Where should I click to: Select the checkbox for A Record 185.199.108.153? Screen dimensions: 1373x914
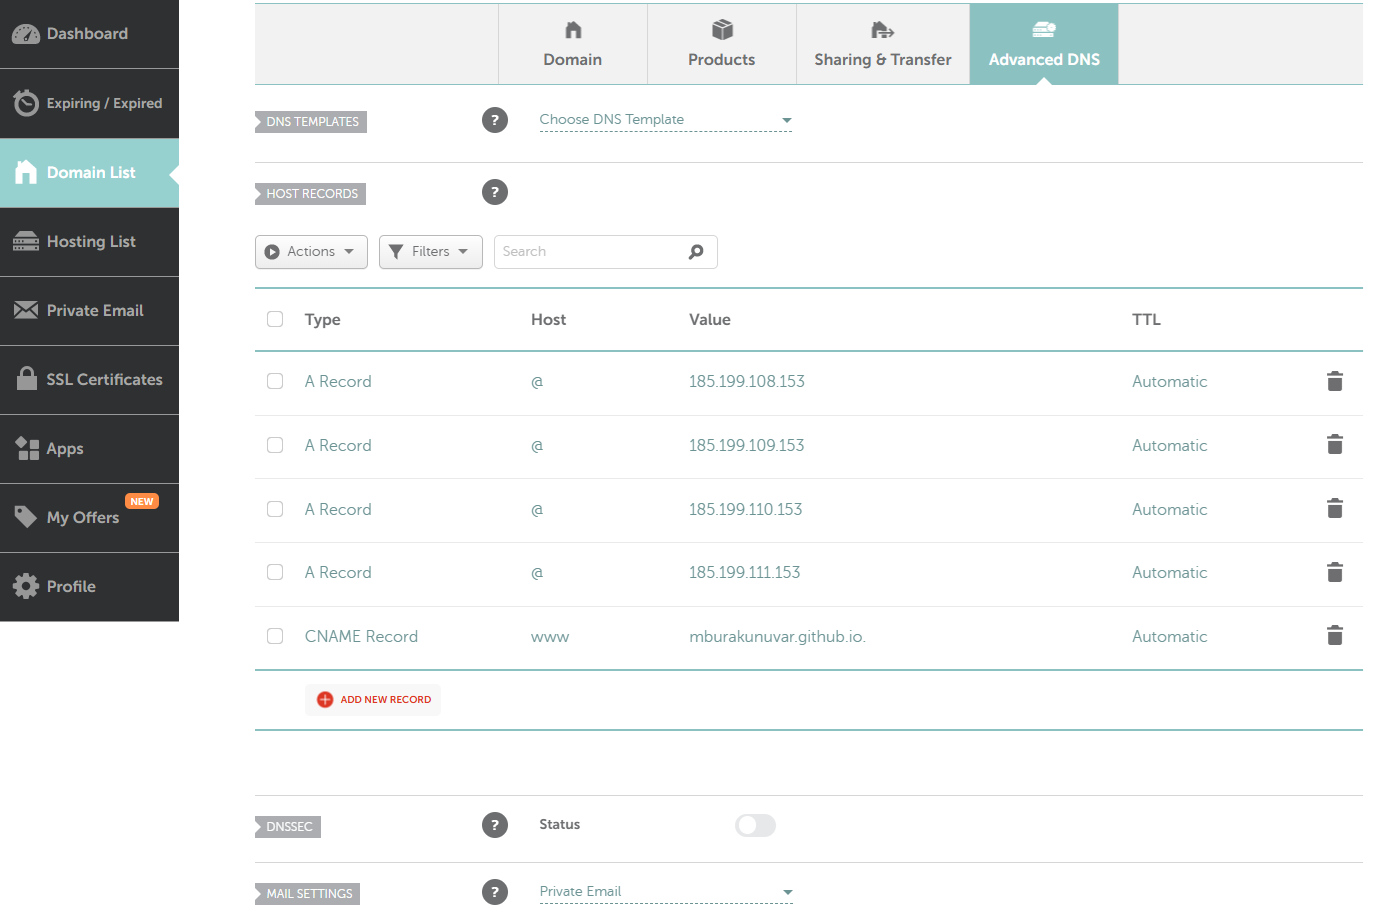[275, 381]
